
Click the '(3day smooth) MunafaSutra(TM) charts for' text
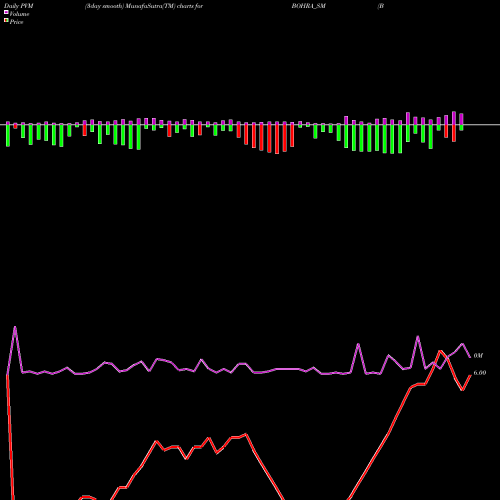tap(144, 6)
